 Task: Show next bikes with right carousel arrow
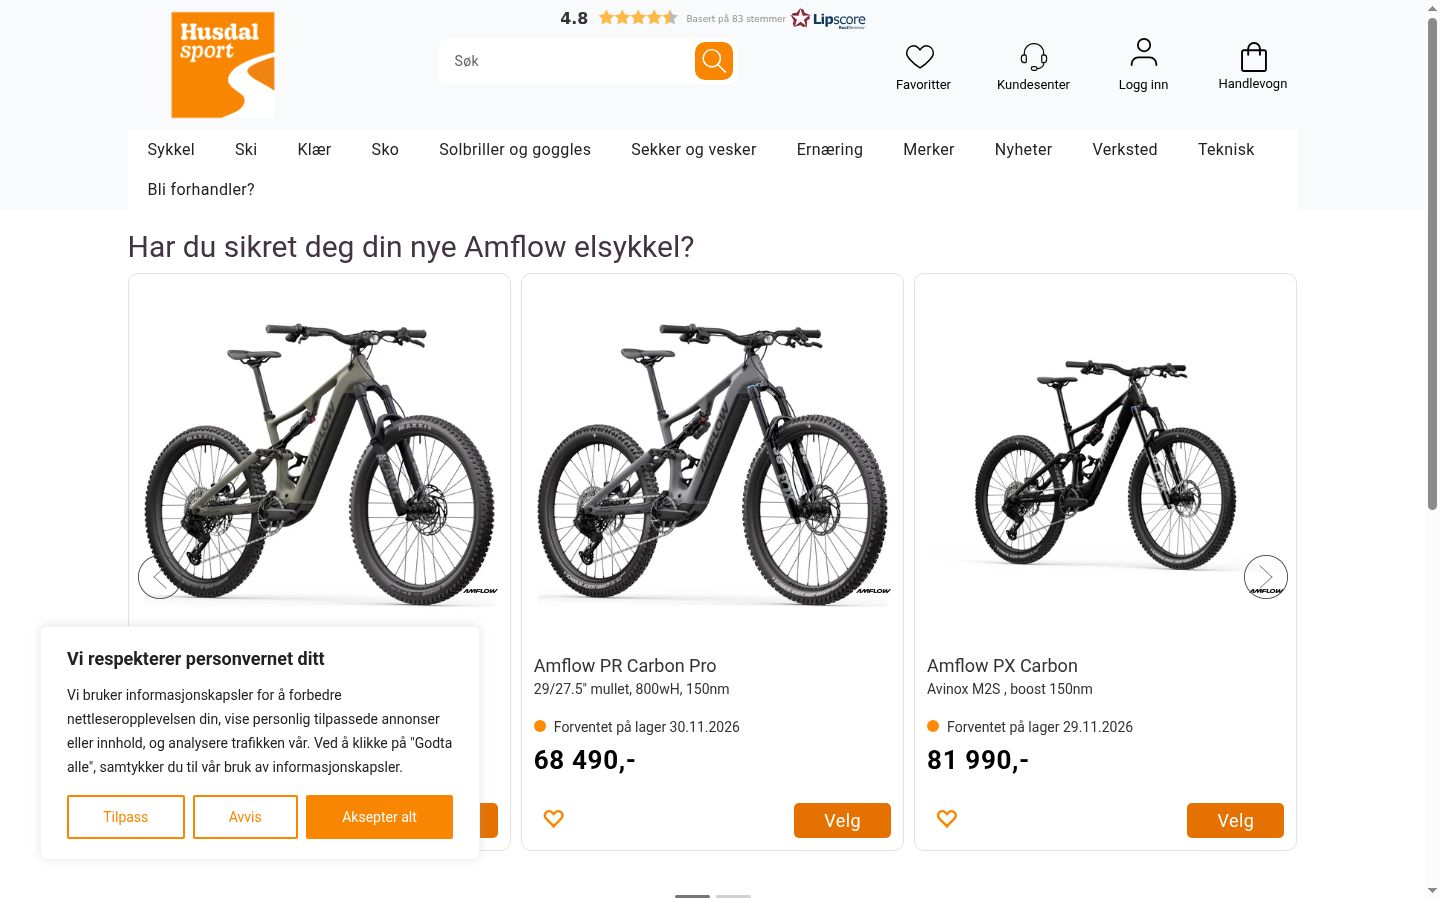(x=1266, y=577)
